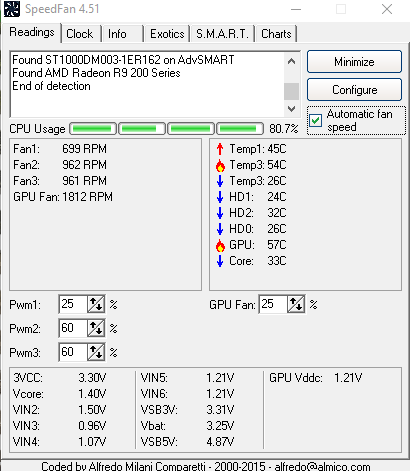The width and height of the screenshot is (410, 471).
Task: Minimize SpeedFan via the title bar button
Action: [296, 9]
